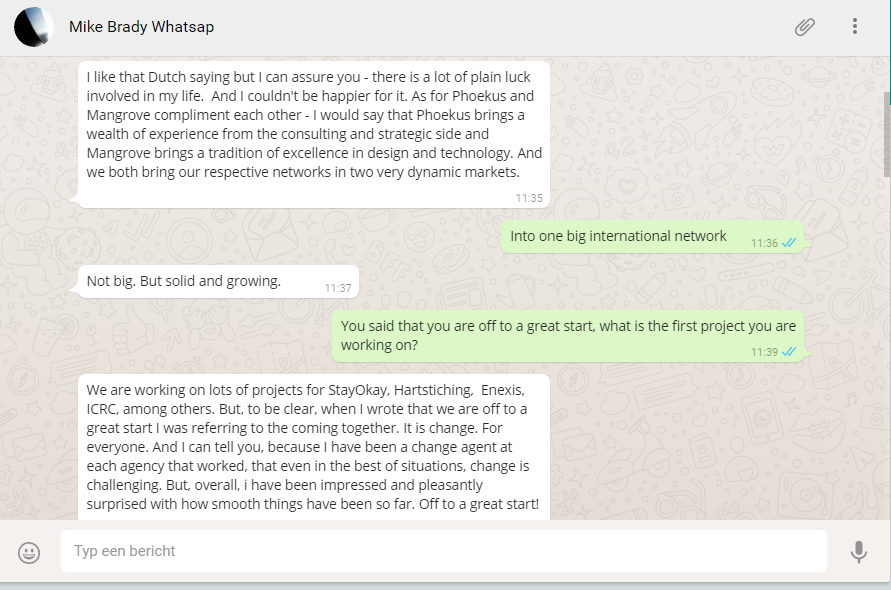The width and height of the screenshot is (891, 590).
Task: Open the emoji picker smiley icon
Action: click(x=30, y=552)
